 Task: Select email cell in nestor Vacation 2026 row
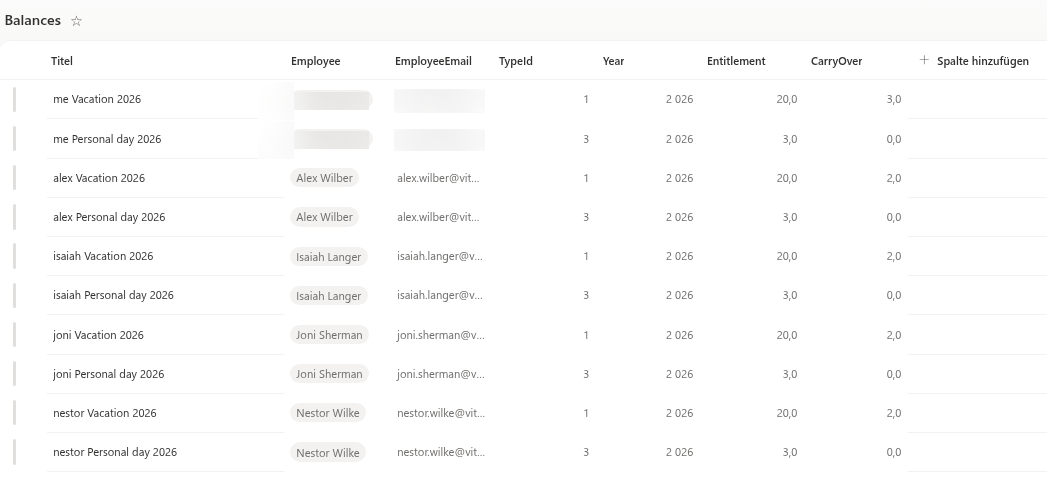[441, 413]
